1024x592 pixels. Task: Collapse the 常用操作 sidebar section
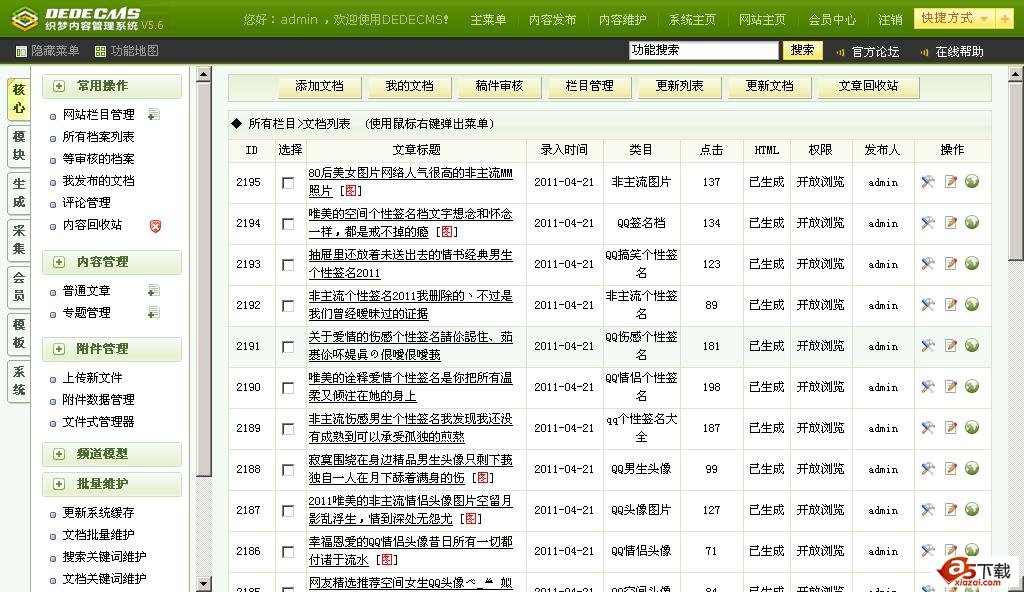tap(60, 87)
